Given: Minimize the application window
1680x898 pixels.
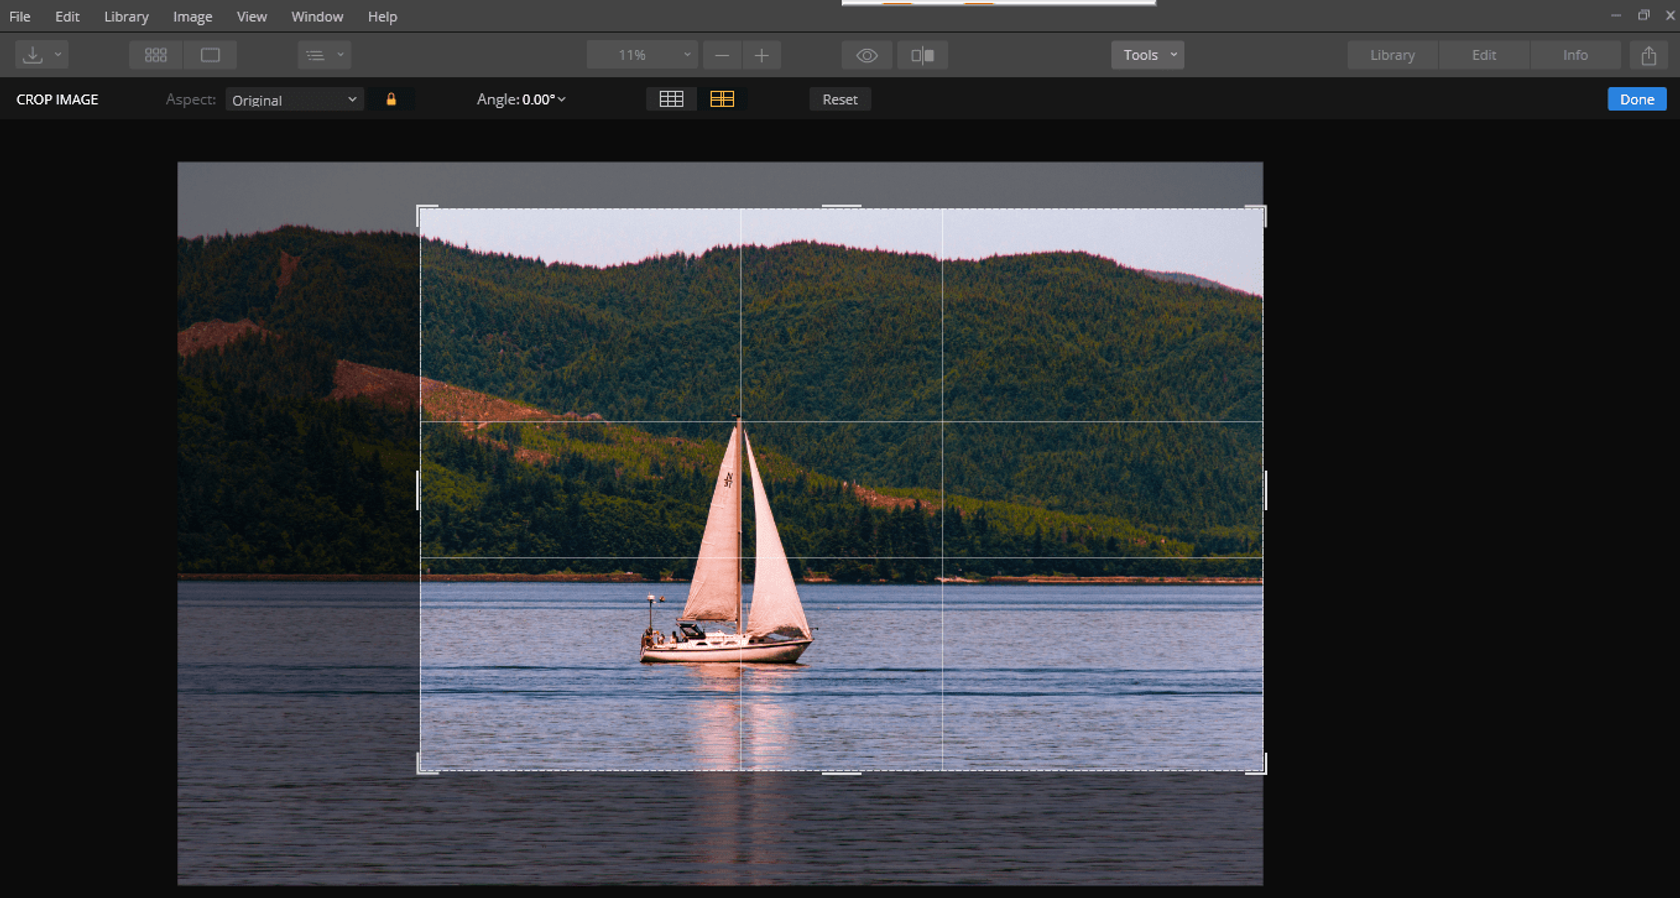Looking at the screenshot, I should pos(1616,15).
